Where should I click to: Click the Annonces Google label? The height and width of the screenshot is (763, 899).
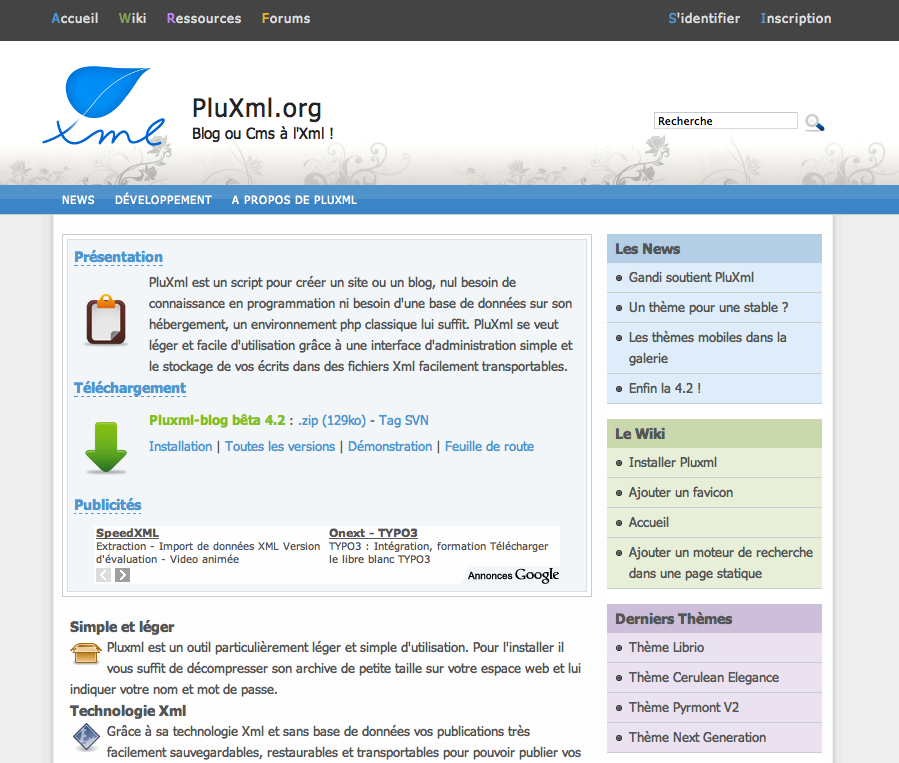pos(513,575)
